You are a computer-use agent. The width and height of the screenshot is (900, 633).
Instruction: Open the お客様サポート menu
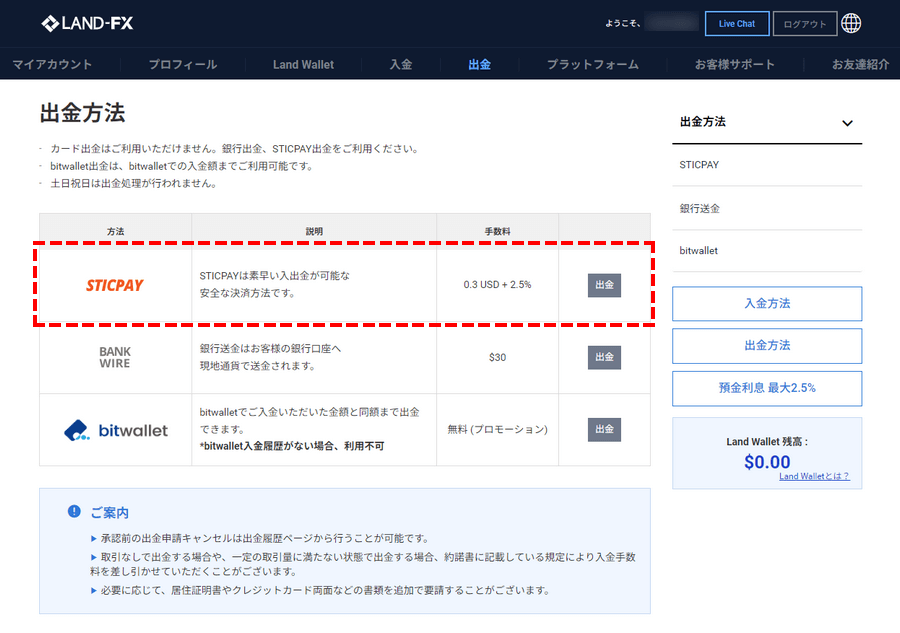coord(735,64)
